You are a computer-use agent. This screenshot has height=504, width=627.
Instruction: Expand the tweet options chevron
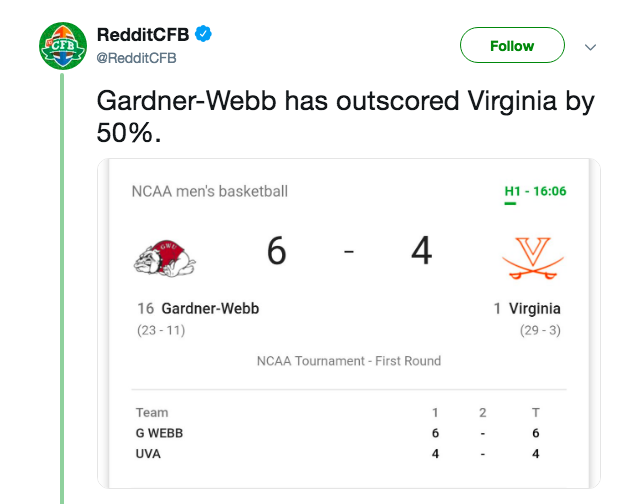click(x=590, y=47)
